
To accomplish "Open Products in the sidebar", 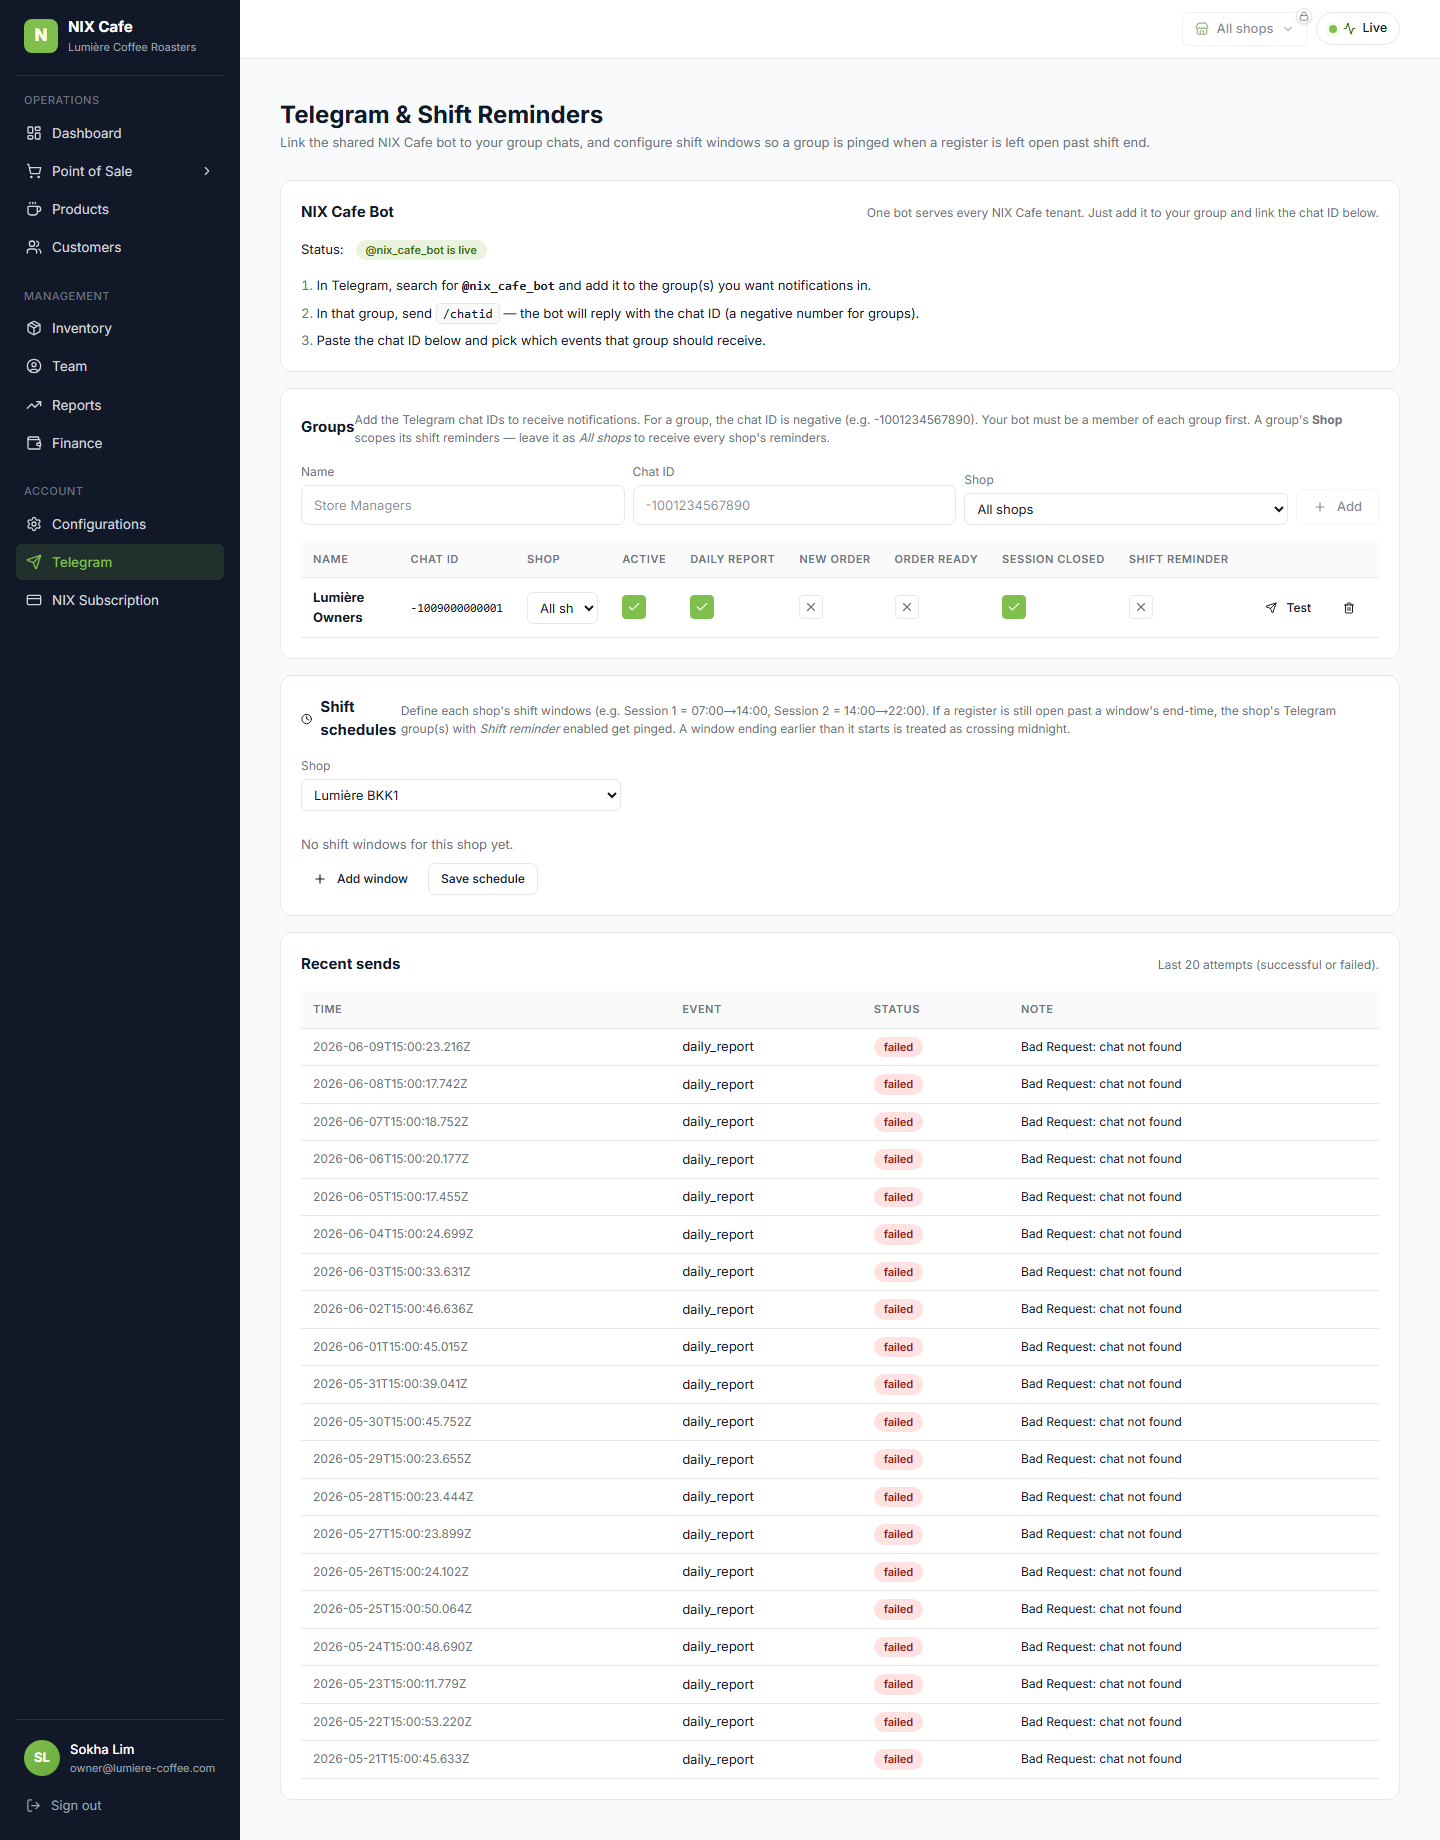I will coord(120,209).
